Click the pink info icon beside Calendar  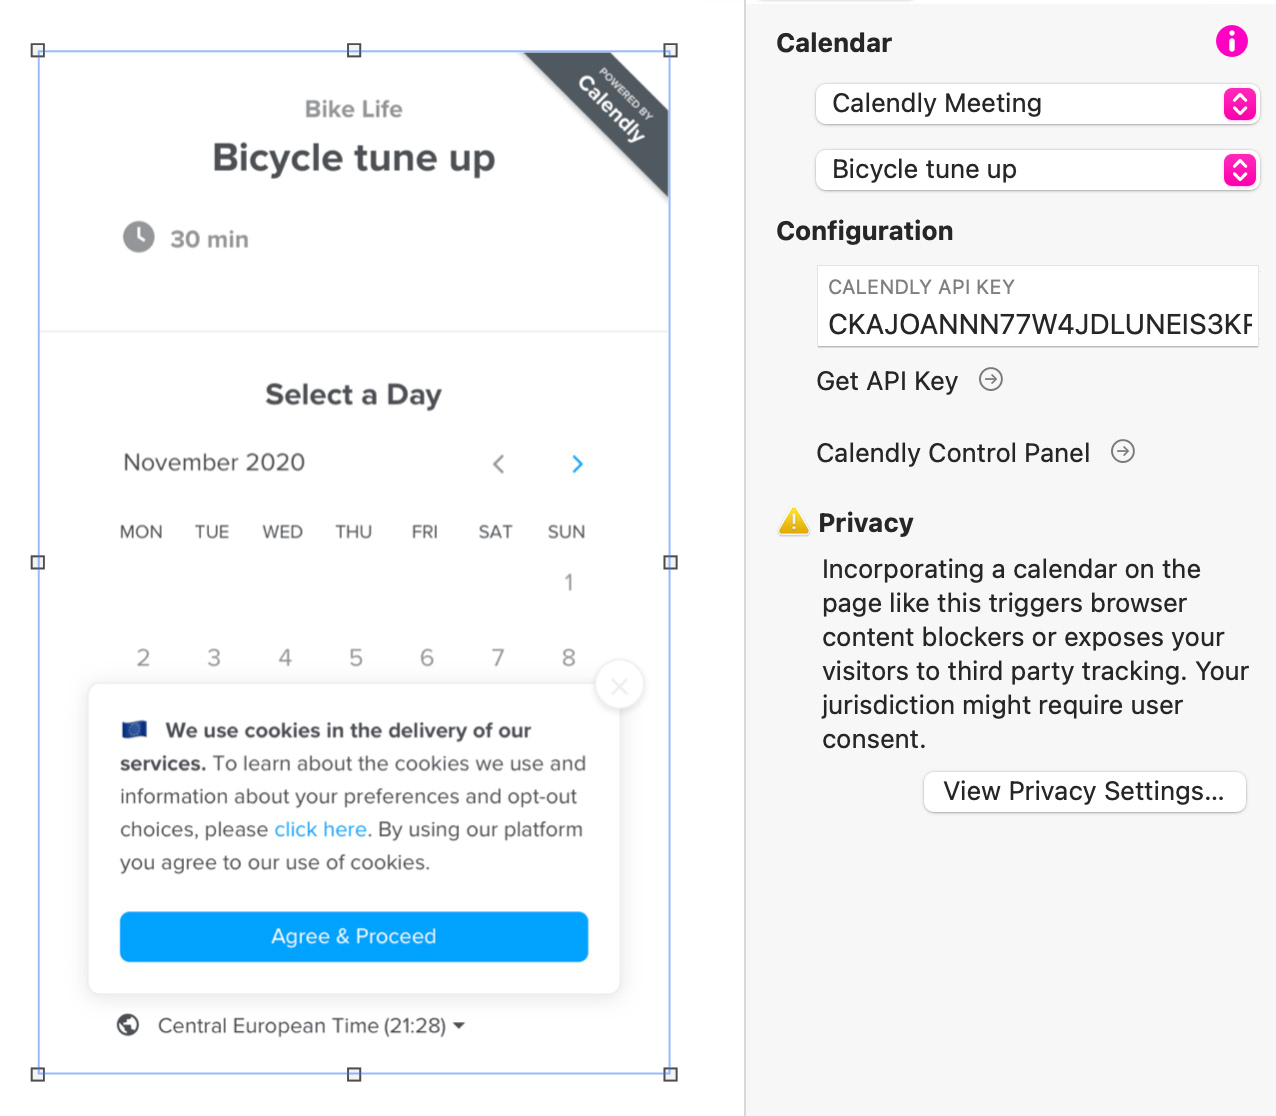pos(1231,41)
